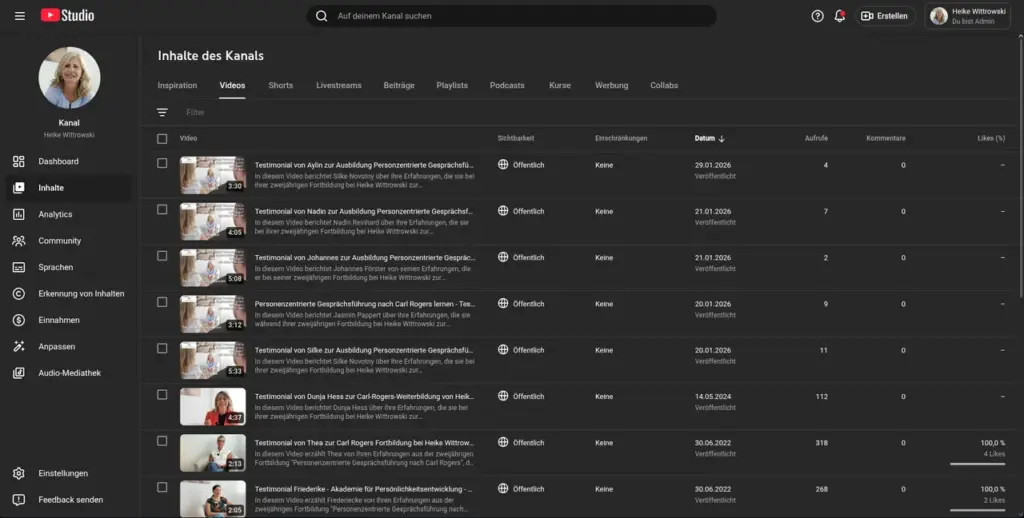
Task: Check the Testimonial Friederike video checkbox
Action: [162, 487]
